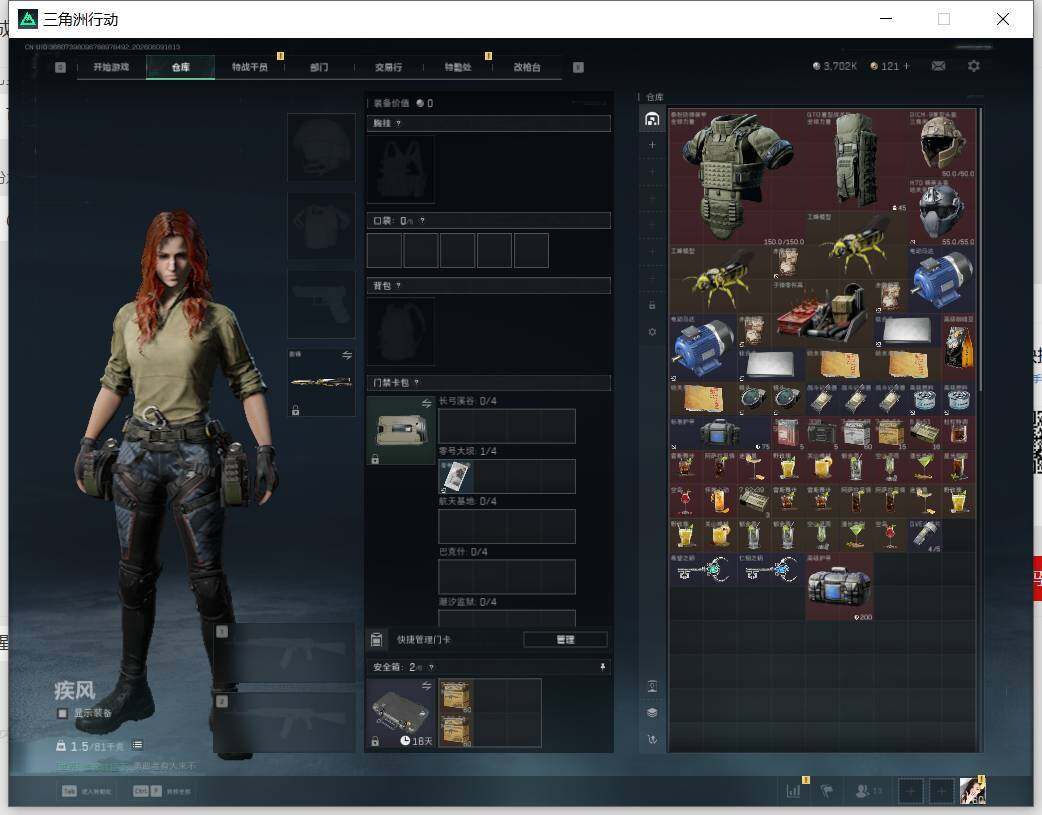The image size is (1042, 815).
Task: Switch to the 开始游戏 tab
Action: (111, 67)
